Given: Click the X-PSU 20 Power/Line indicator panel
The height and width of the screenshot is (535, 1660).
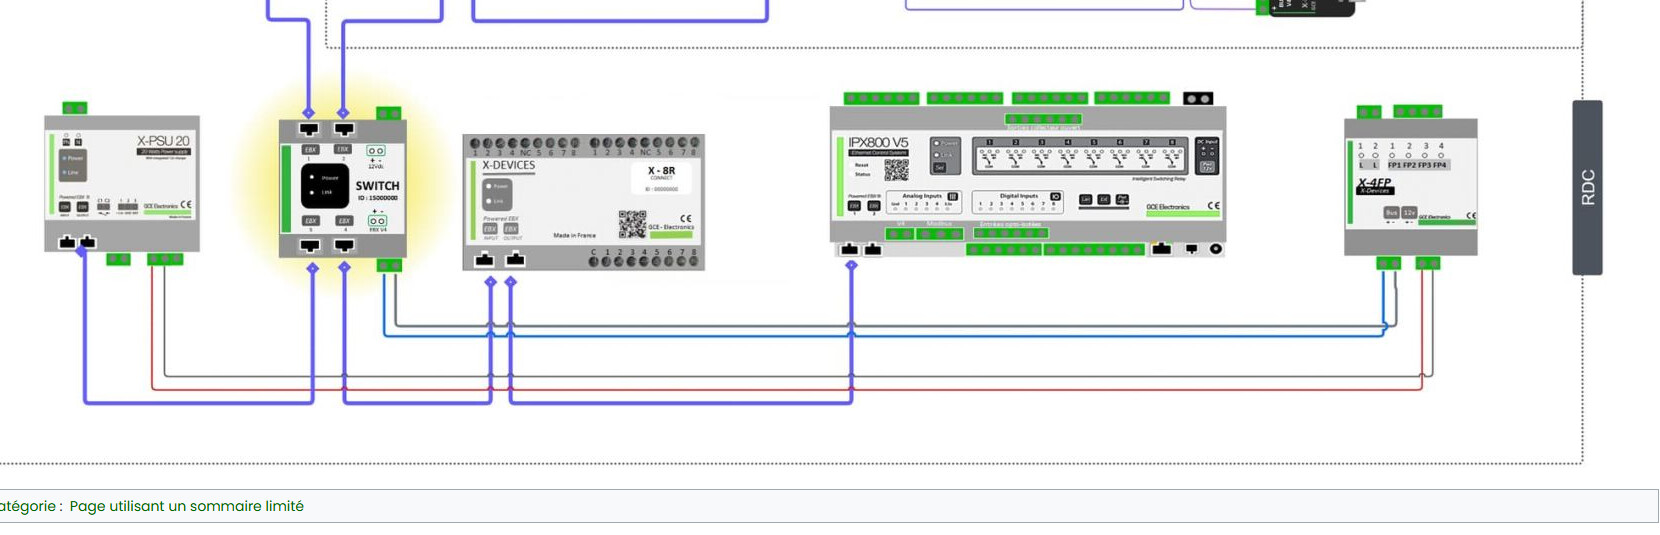Looking at the screenshot, I should [x=72, y=165].
